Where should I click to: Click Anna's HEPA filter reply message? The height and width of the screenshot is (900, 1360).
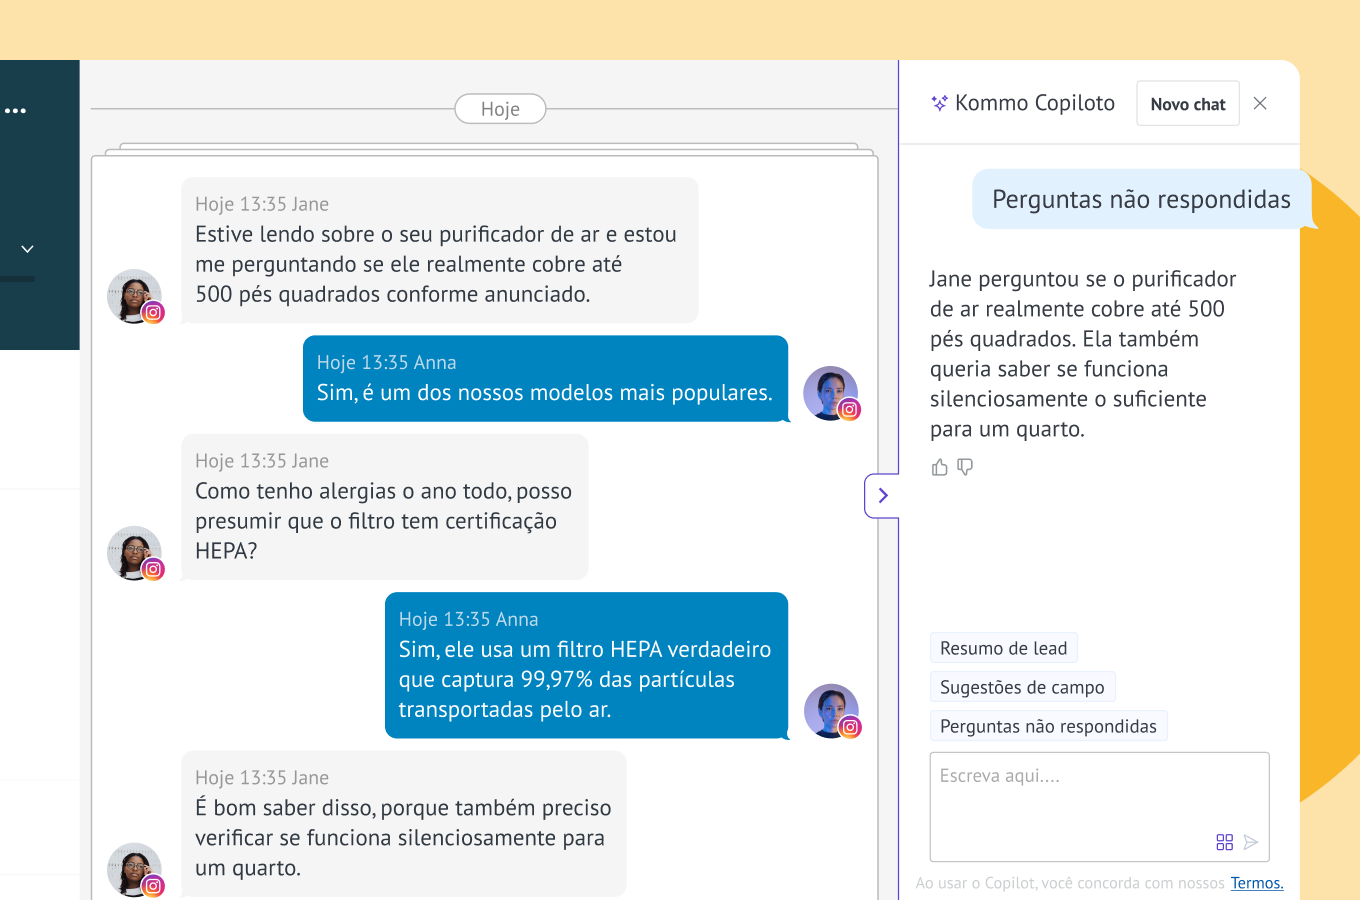(586, 665)
